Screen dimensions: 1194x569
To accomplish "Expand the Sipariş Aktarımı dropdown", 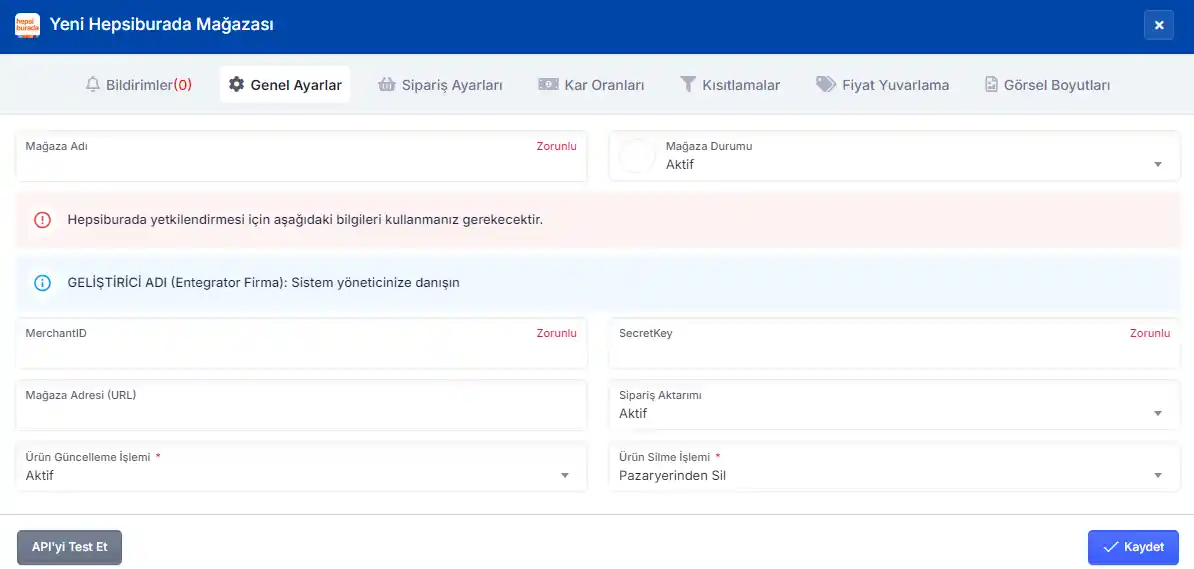I will click(x=896, y=405).
